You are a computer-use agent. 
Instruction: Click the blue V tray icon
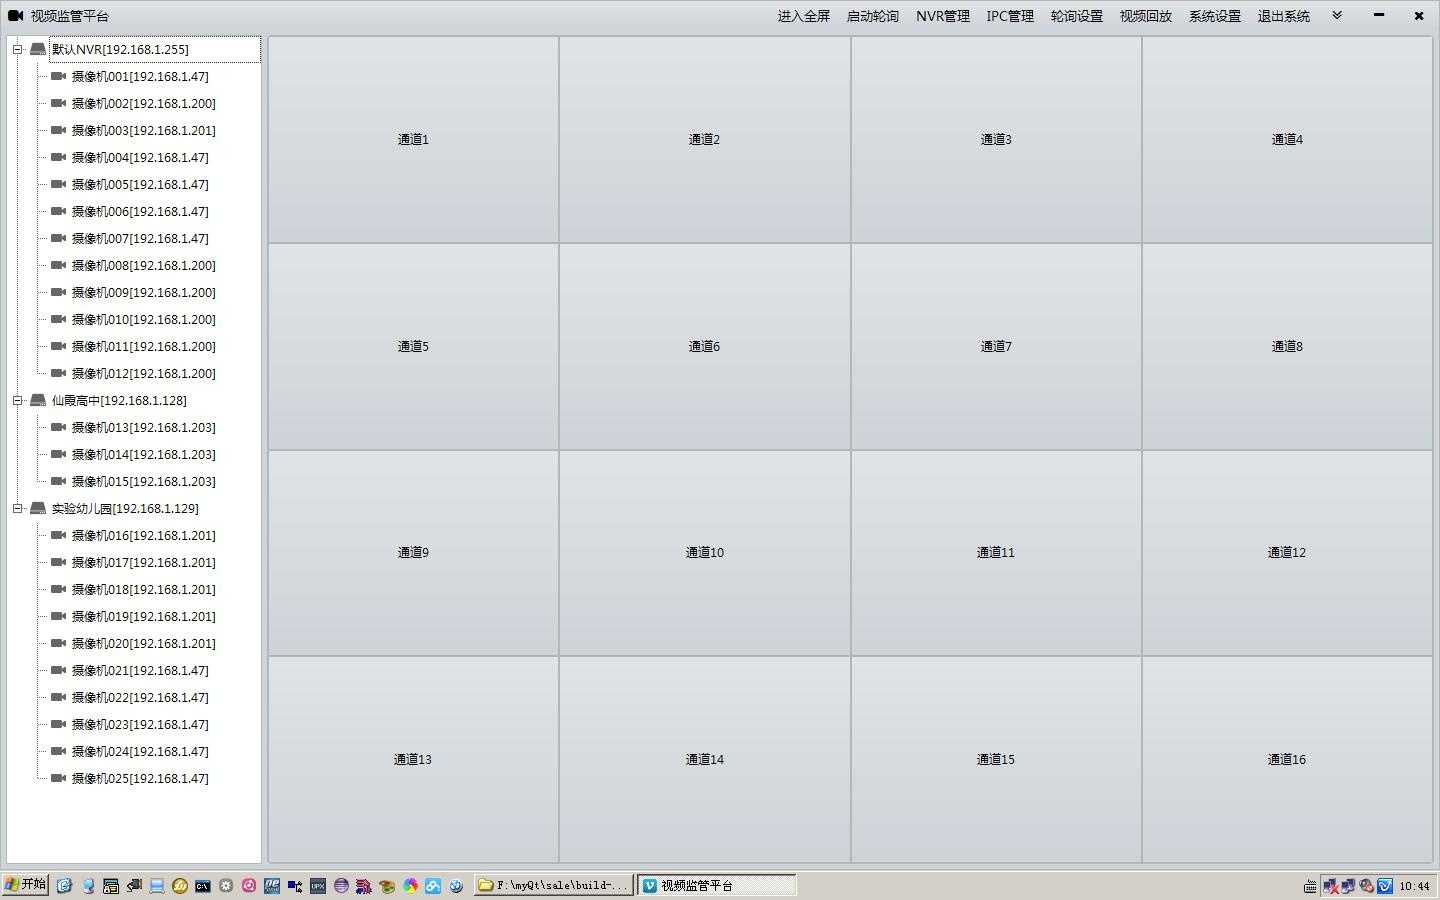coord(1385,886)
